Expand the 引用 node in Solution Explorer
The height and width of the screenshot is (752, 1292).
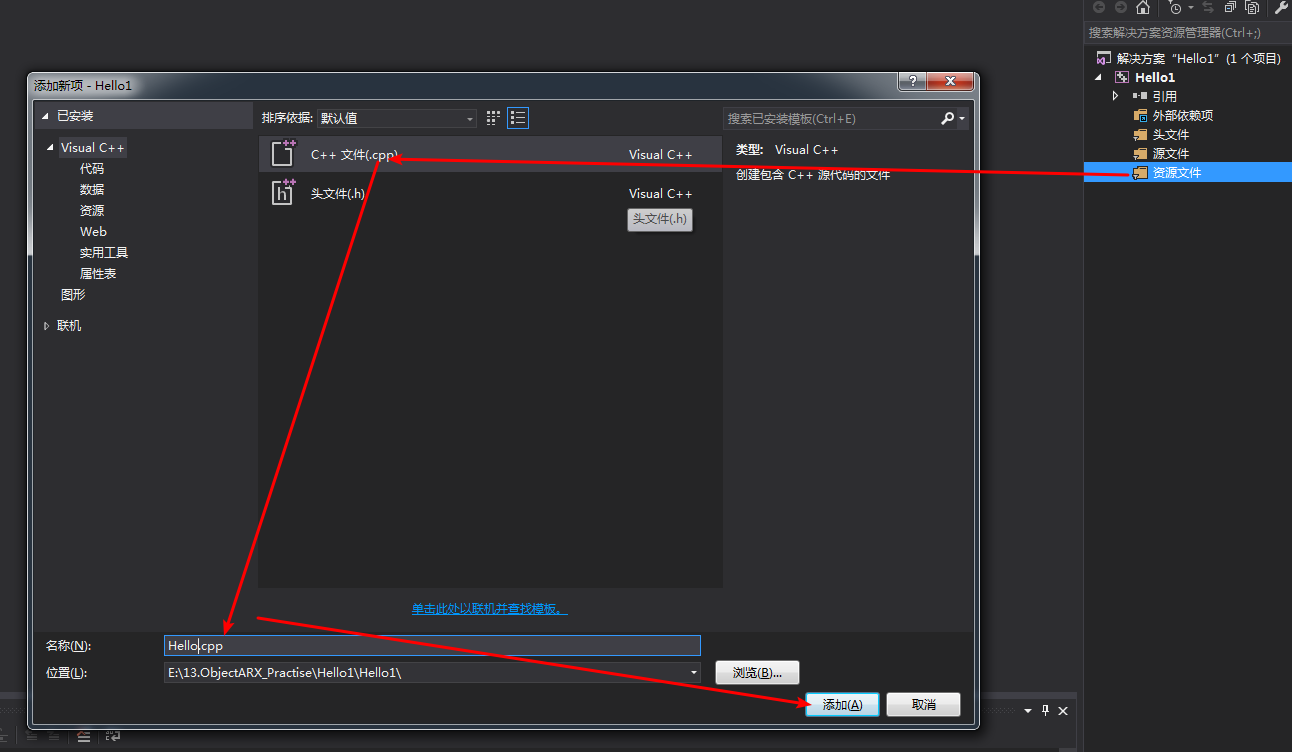pyautogui.click(x=1116, y=96)
